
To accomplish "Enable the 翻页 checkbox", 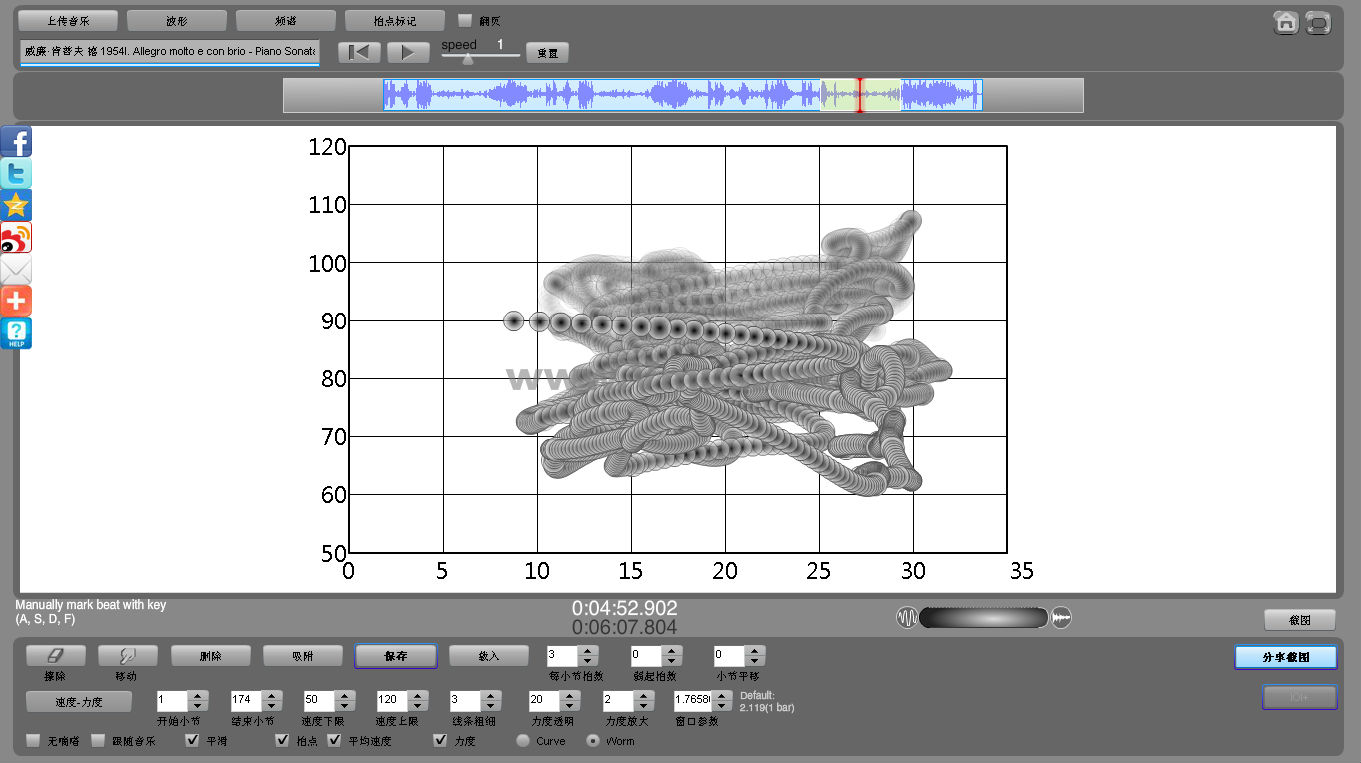I will 465,20.
